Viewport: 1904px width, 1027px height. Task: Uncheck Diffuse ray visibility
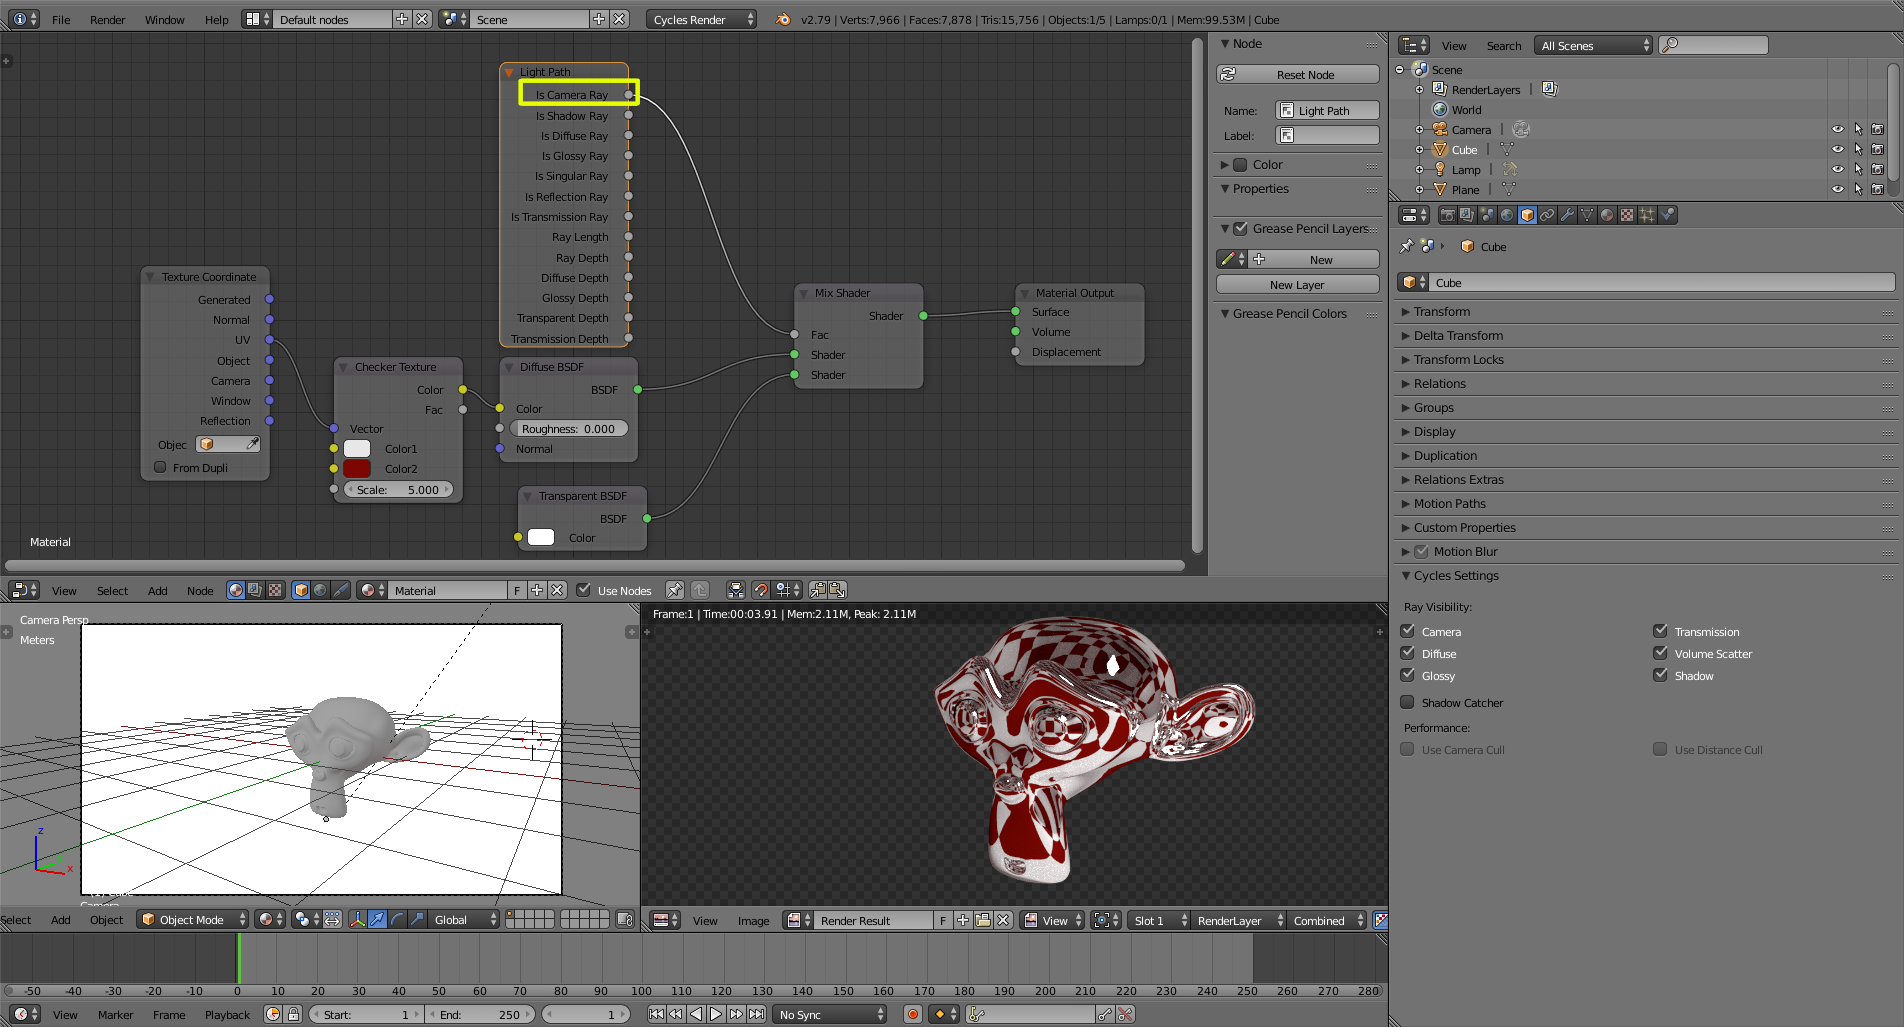(x=1407, y=653)
